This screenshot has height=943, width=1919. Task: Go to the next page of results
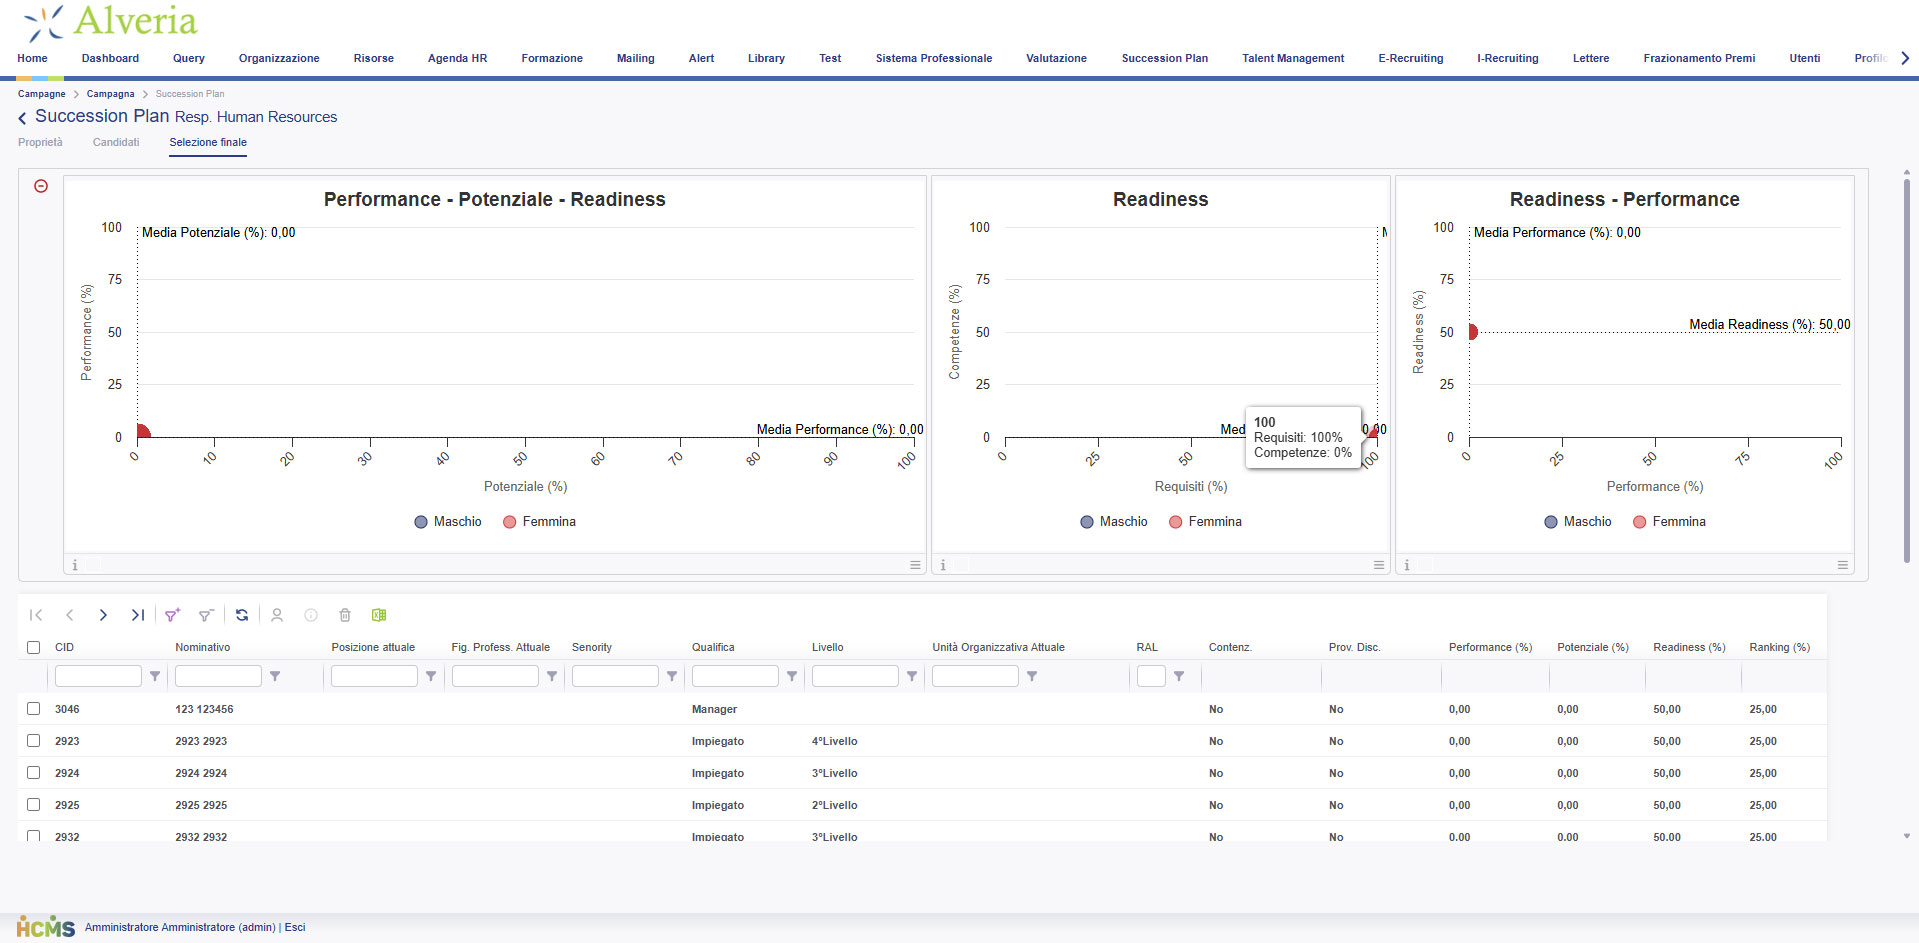pyautogui.click(x=103, y=615)
